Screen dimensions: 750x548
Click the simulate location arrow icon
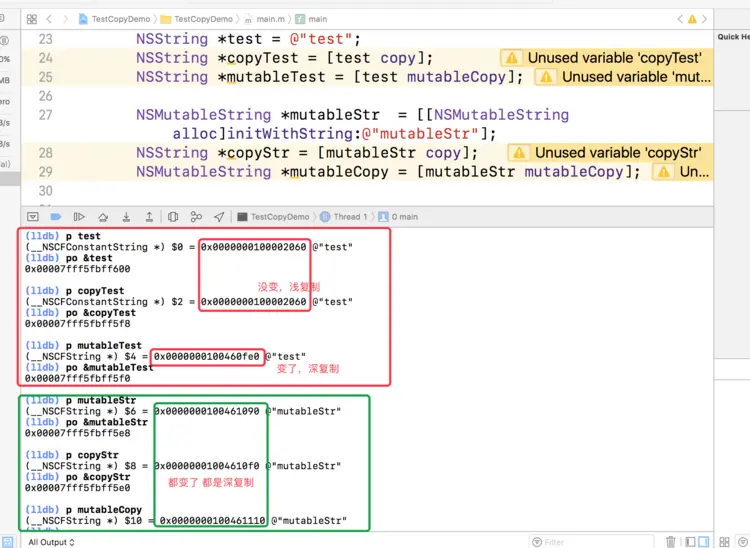click(x=219, y=217)
